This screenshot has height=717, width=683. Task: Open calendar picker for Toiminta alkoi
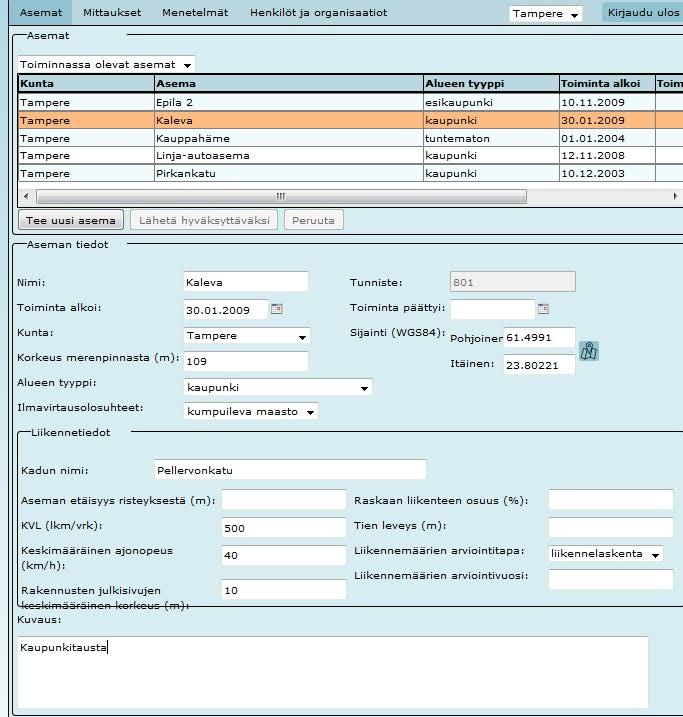pos(277,309)
